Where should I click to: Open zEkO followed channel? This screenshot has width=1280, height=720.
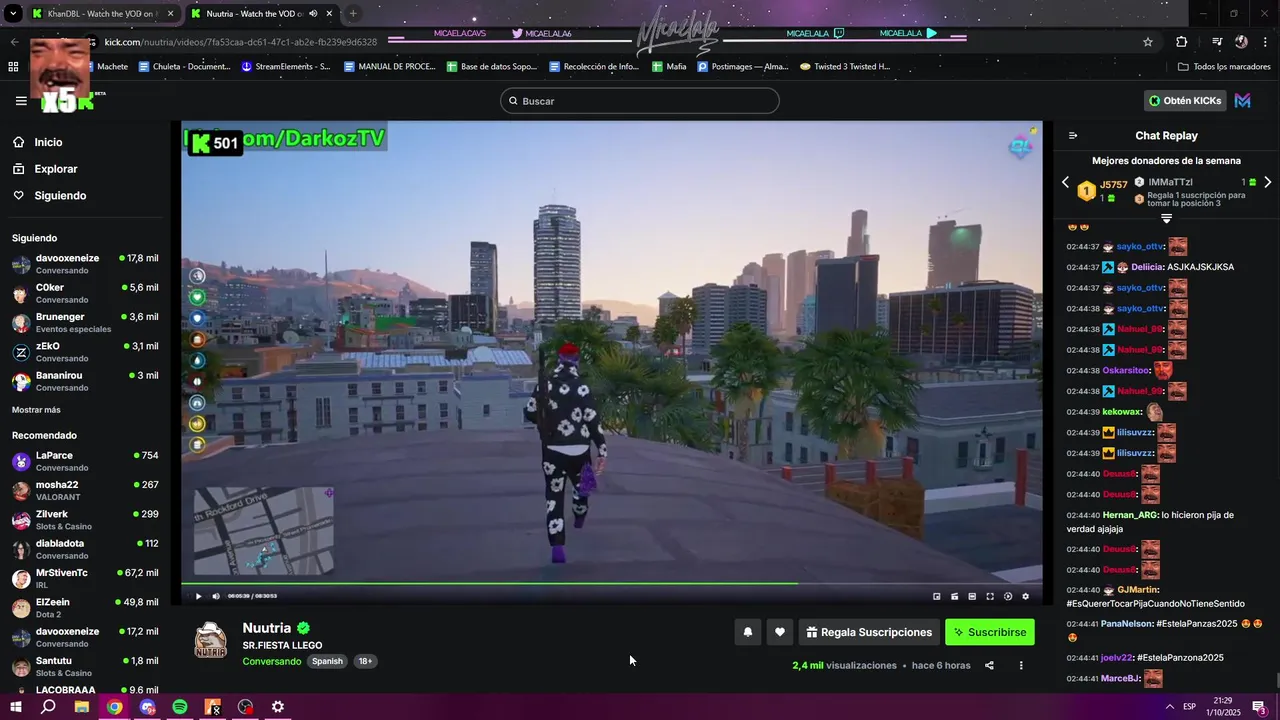click(85, 352)
